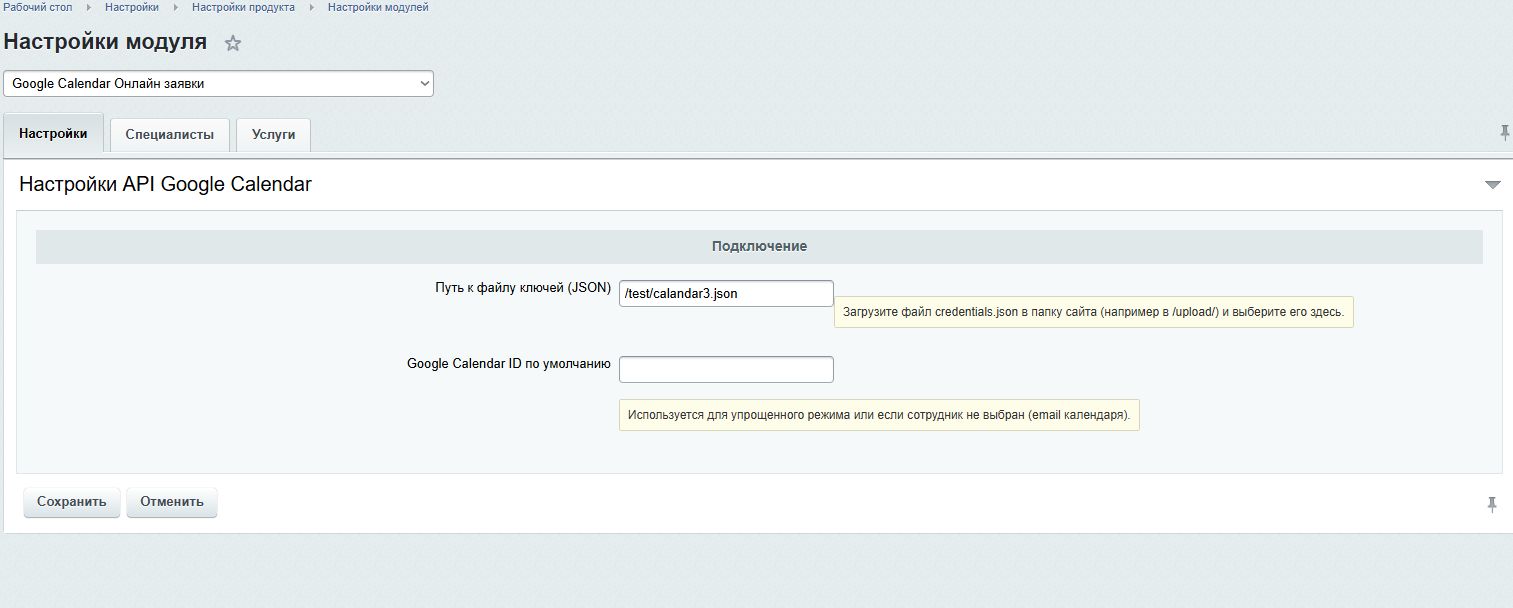Select the Настройки tab
1513x608 pixels.
pyautogui.click(x=53, y=134)
